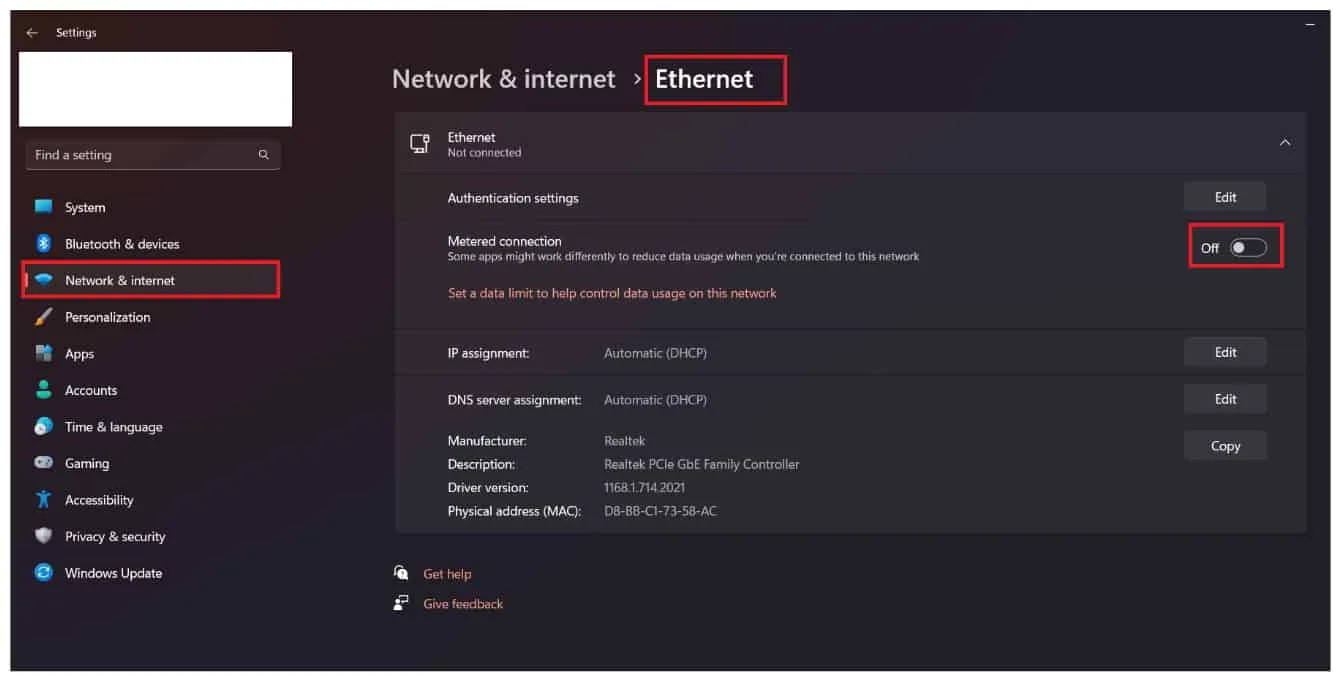Edit DNS server assignment
The image size is (1343, 676).
pyautogui.click(x=1225, y=399)
